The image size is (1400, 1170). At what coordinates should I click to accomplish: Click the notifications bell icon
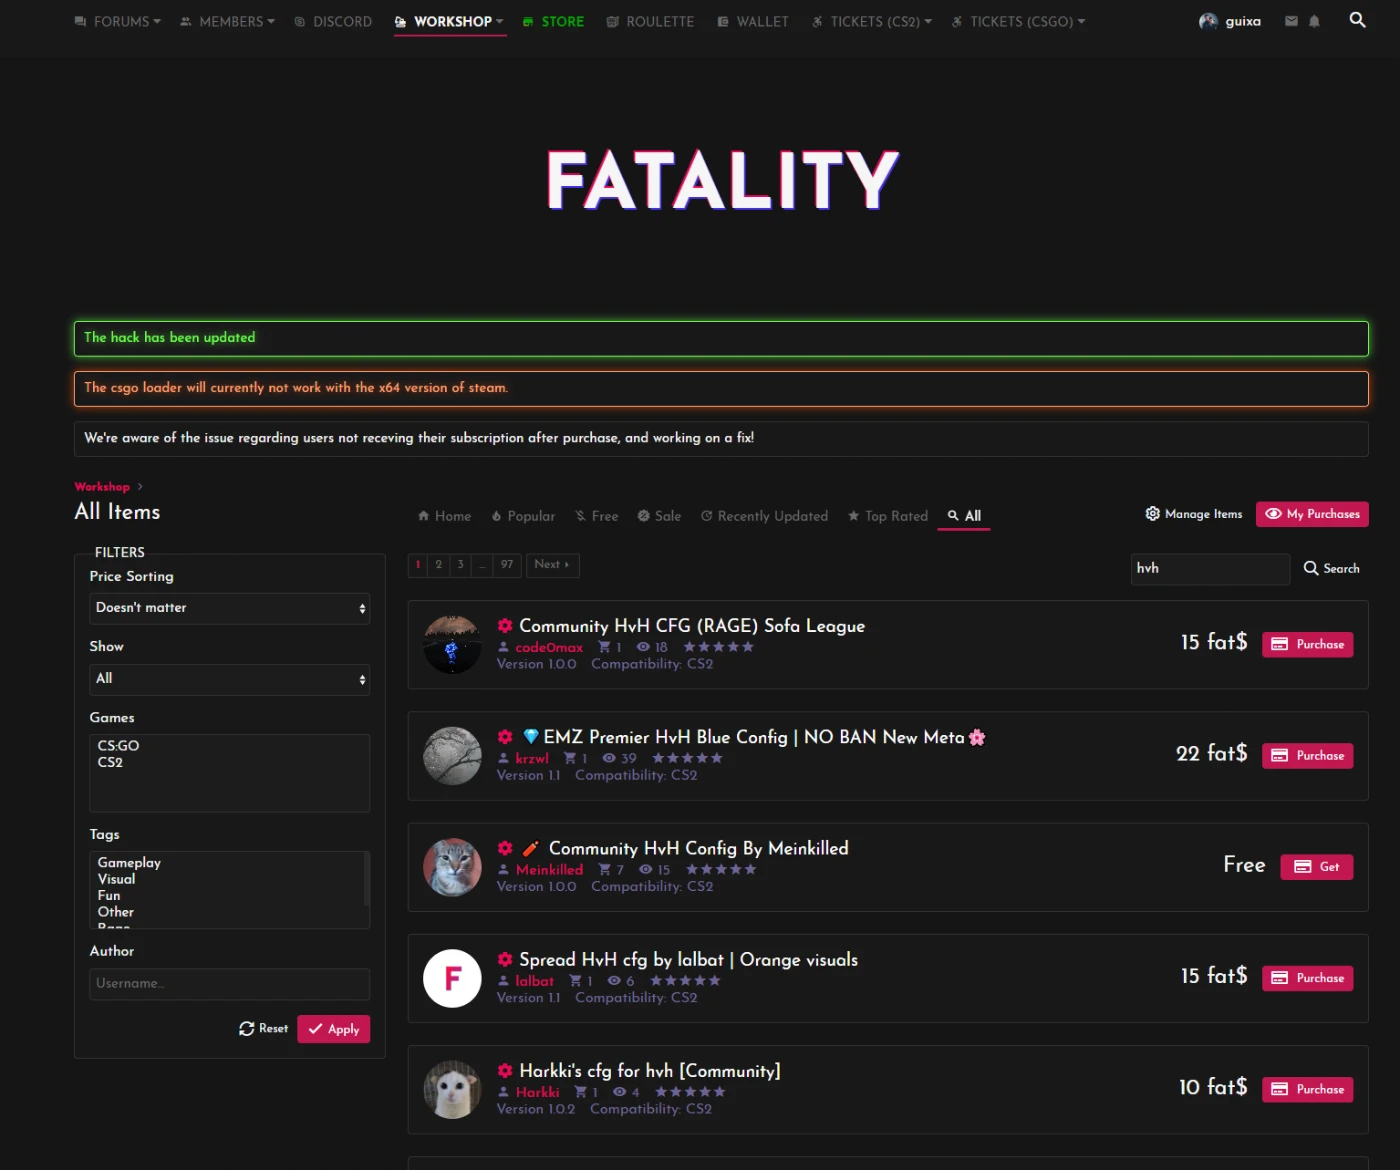[x=1314, y=21]
